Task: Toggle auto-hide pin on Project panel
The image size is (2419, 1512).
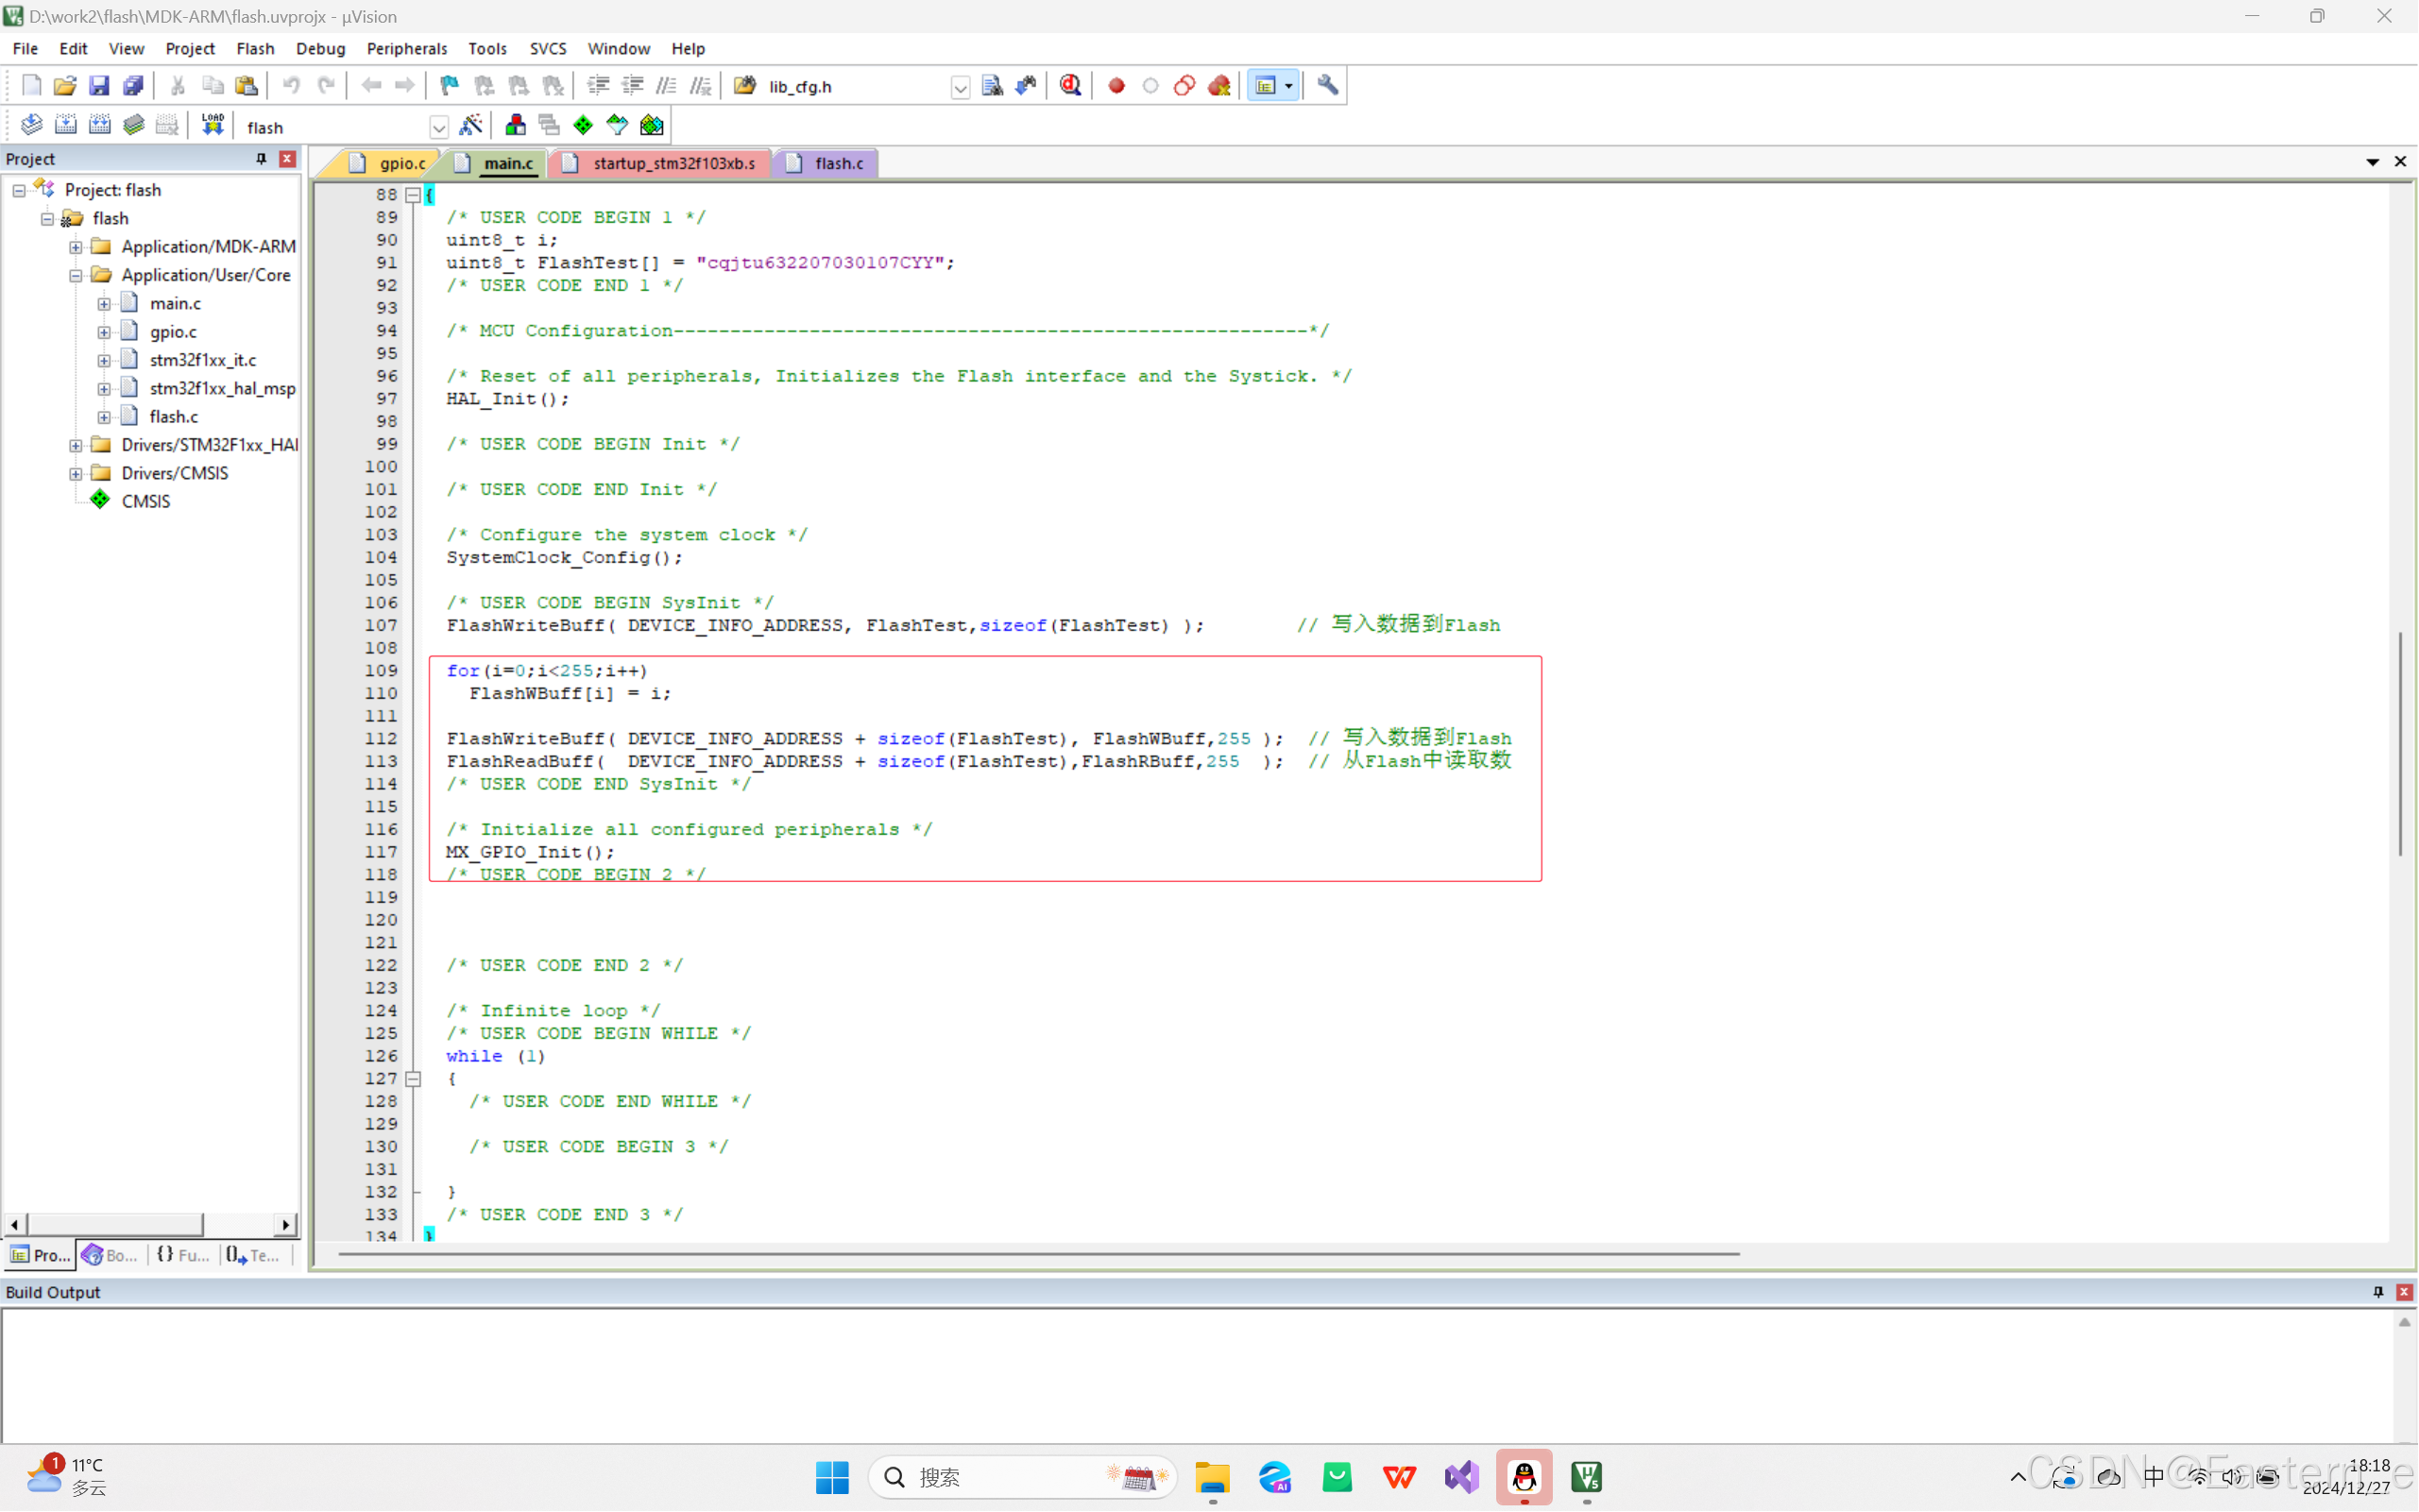Action: [x=262, y=159]
